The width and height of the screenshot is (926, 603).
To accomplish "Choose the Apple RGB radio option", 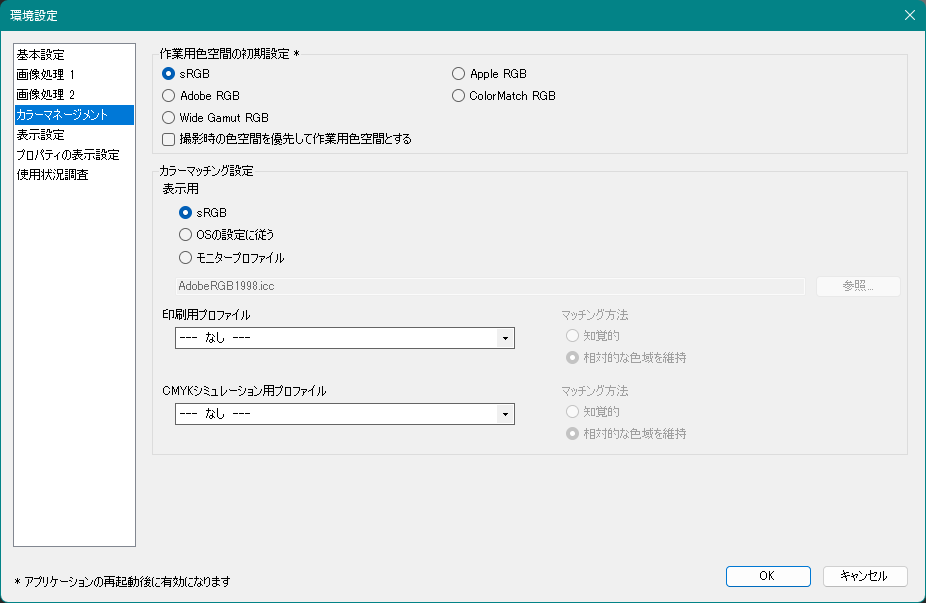I will (x=459, y=74).
